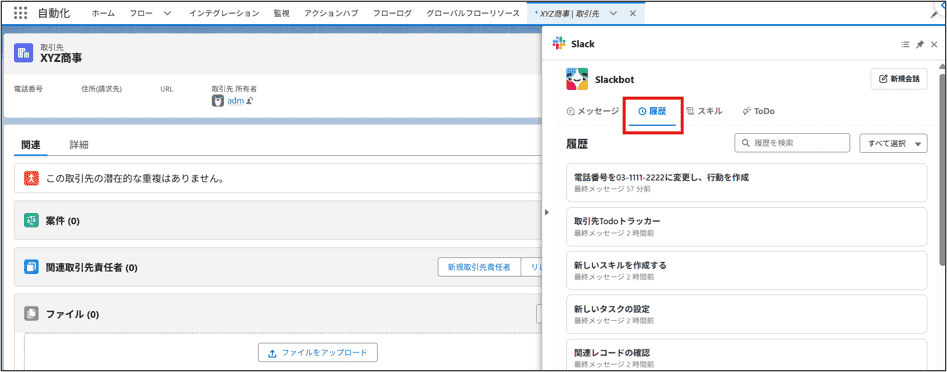Click the URL field label

pyautogui.click(x=167, y=89)
